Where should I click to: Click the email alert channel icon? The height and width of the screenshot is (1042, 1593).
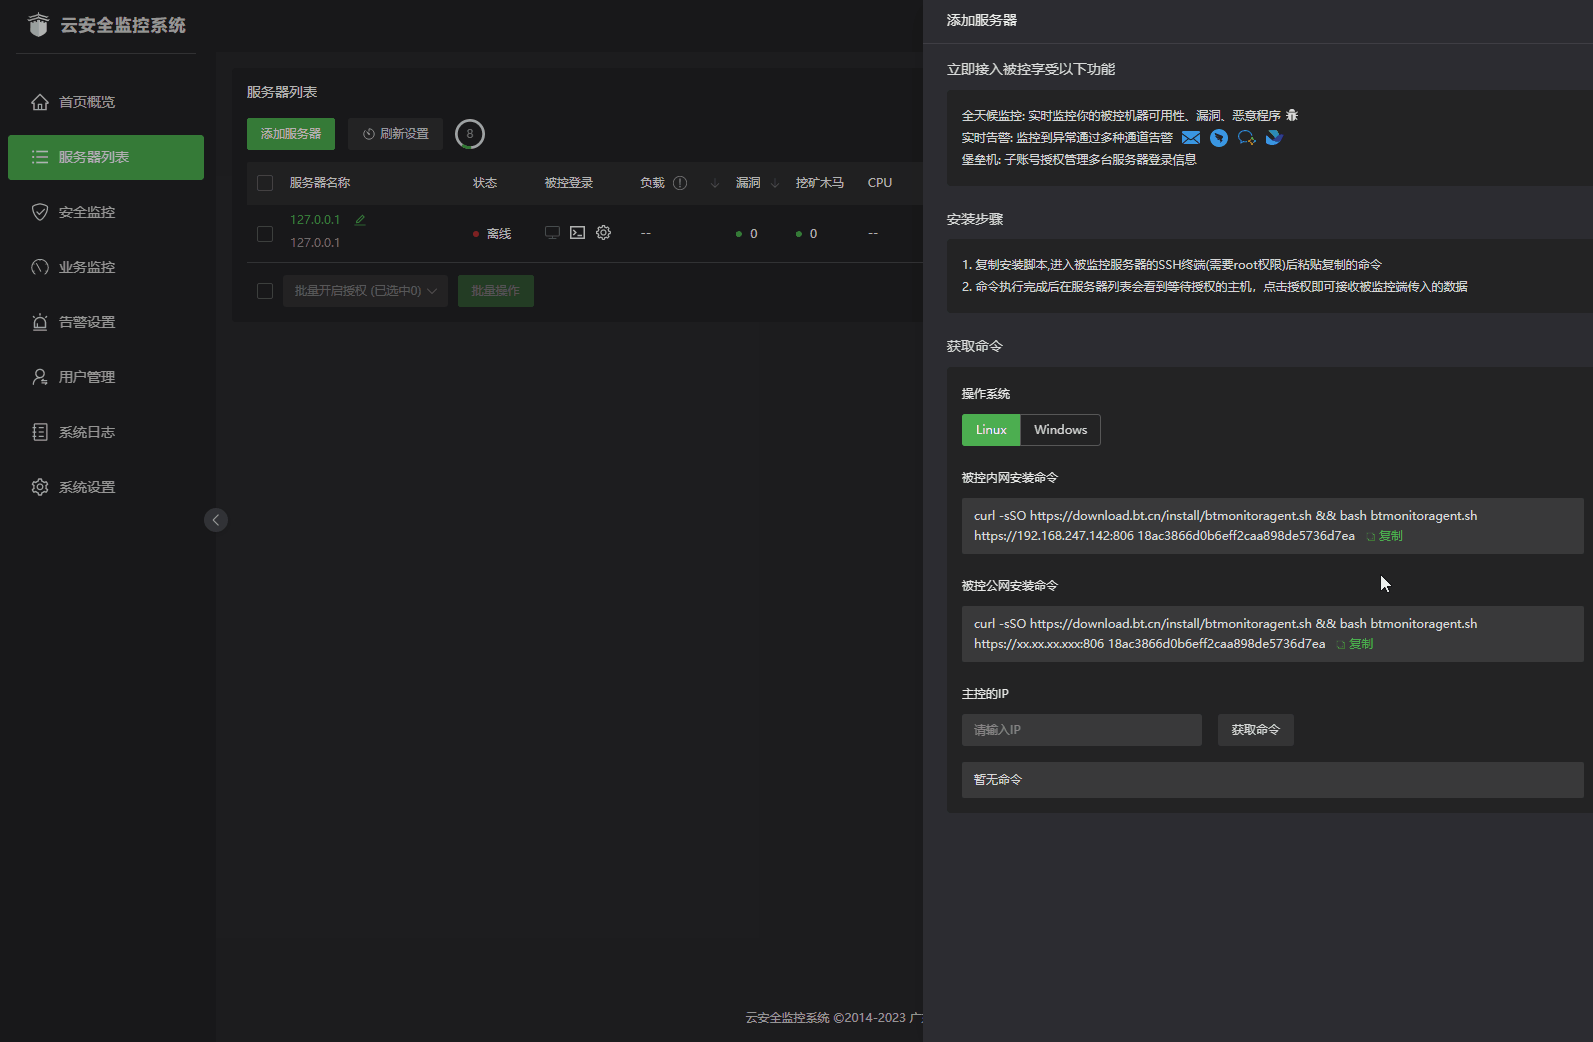(x=1191, y=138)
